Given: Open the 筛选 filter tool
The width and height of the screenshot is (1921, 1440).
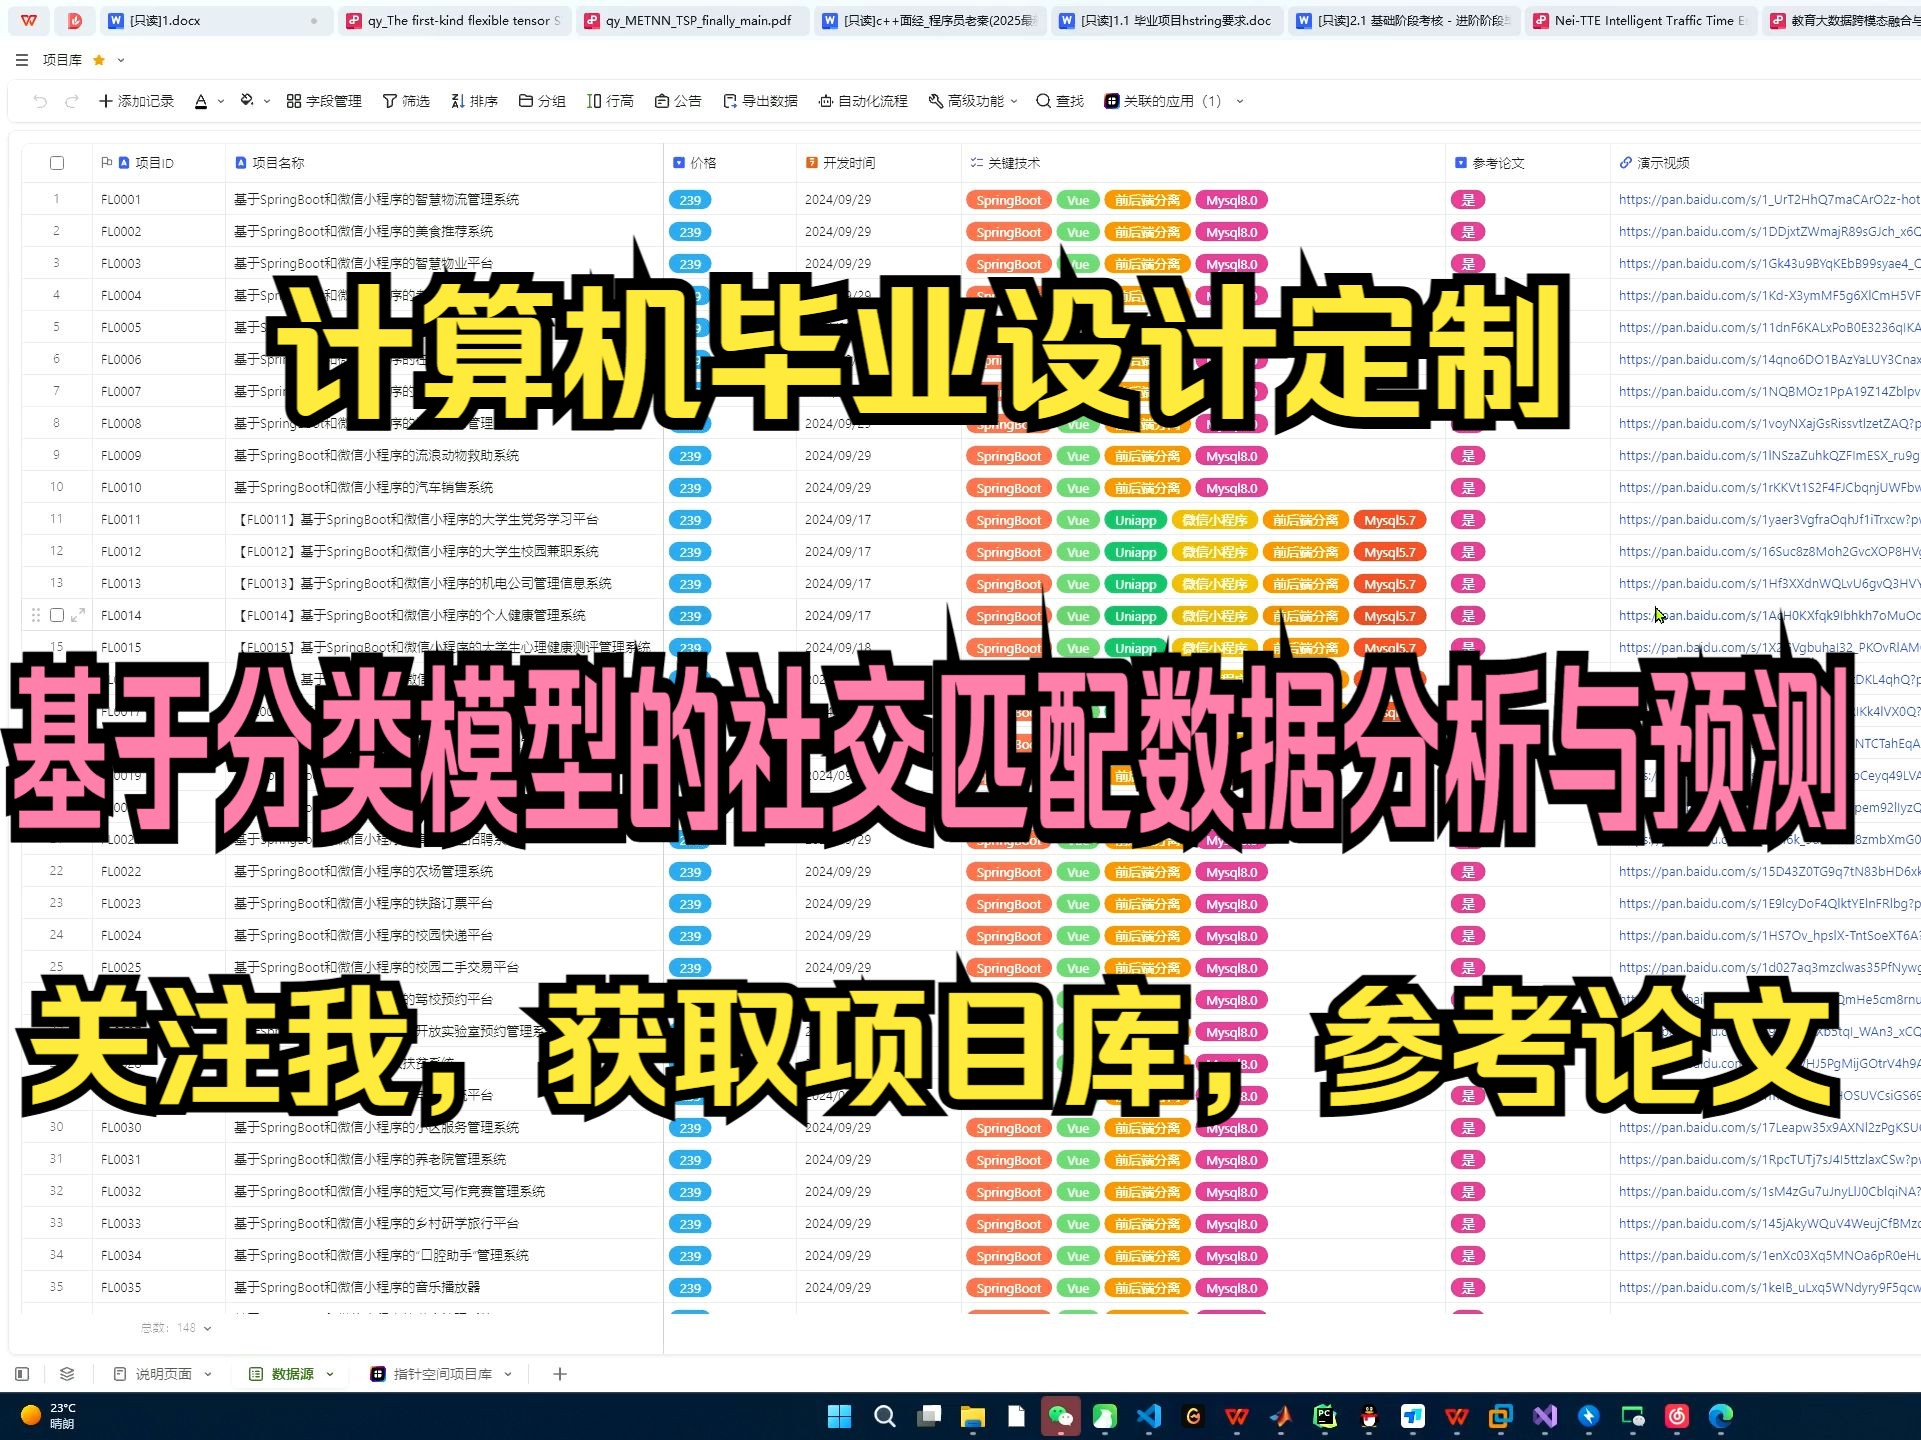Looking at the screenshot, I should (x=406, y=101).
